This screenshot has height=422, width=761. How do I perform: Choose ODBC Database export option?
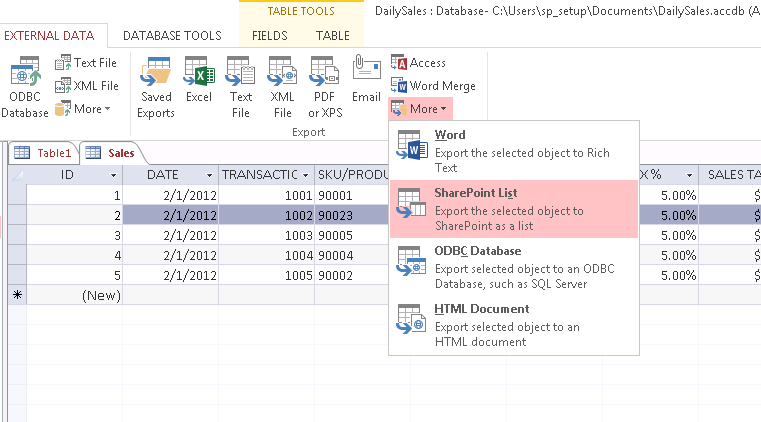(x=513, y=267)
